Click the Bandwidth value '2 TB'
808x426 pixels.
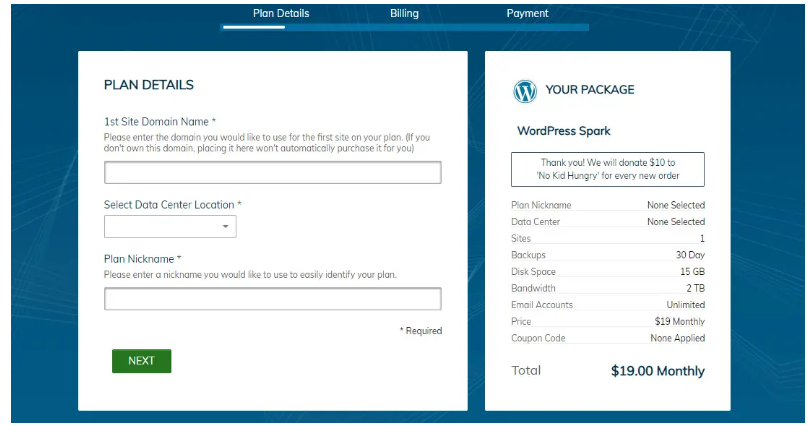(x=695, y=288)
